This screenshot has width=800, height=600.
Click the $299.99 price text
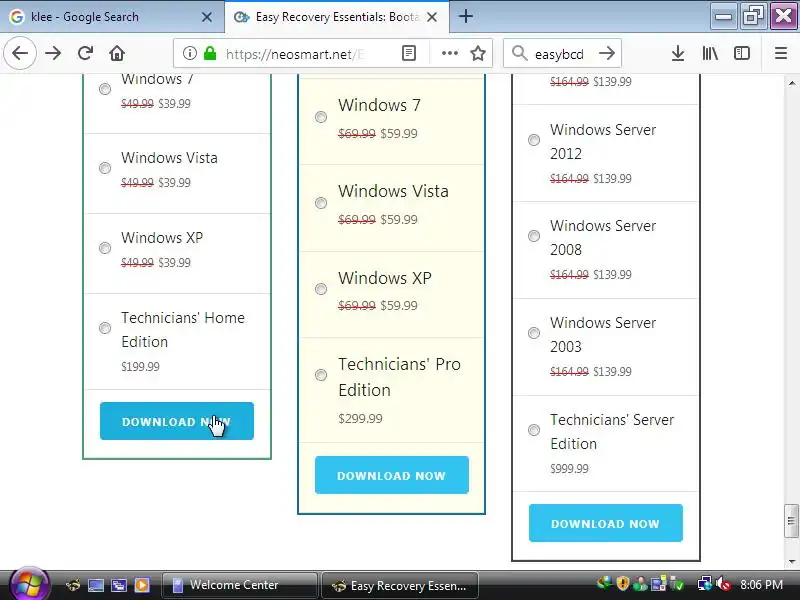click(360, 418)
